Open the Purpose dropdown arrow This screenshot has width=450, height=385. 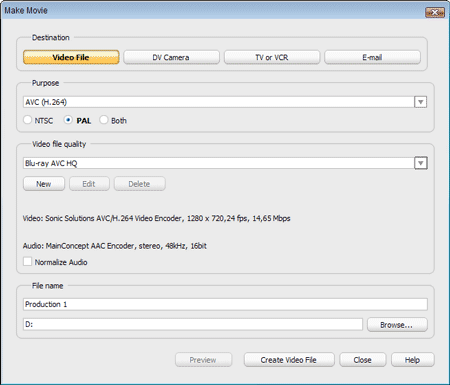(x=420, y=102)
